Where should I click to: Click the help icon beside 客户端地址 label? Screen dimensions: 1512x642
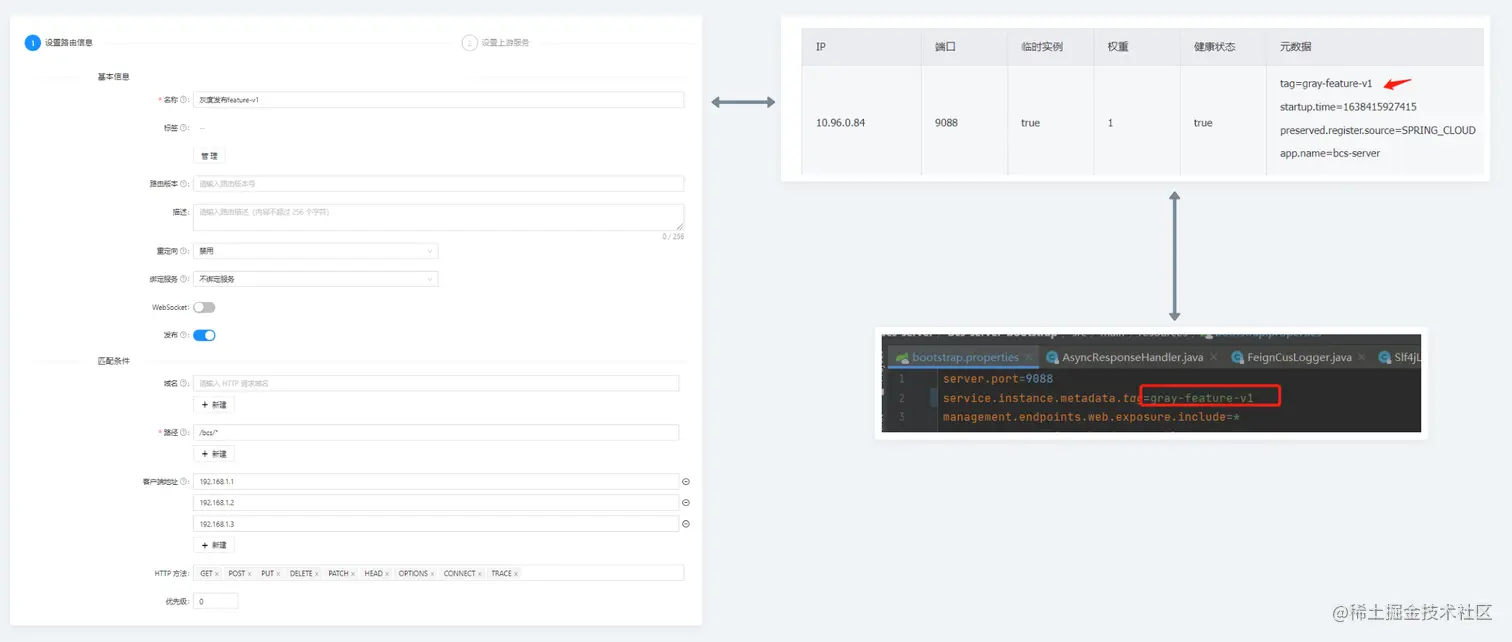click(x=183, y=481)
